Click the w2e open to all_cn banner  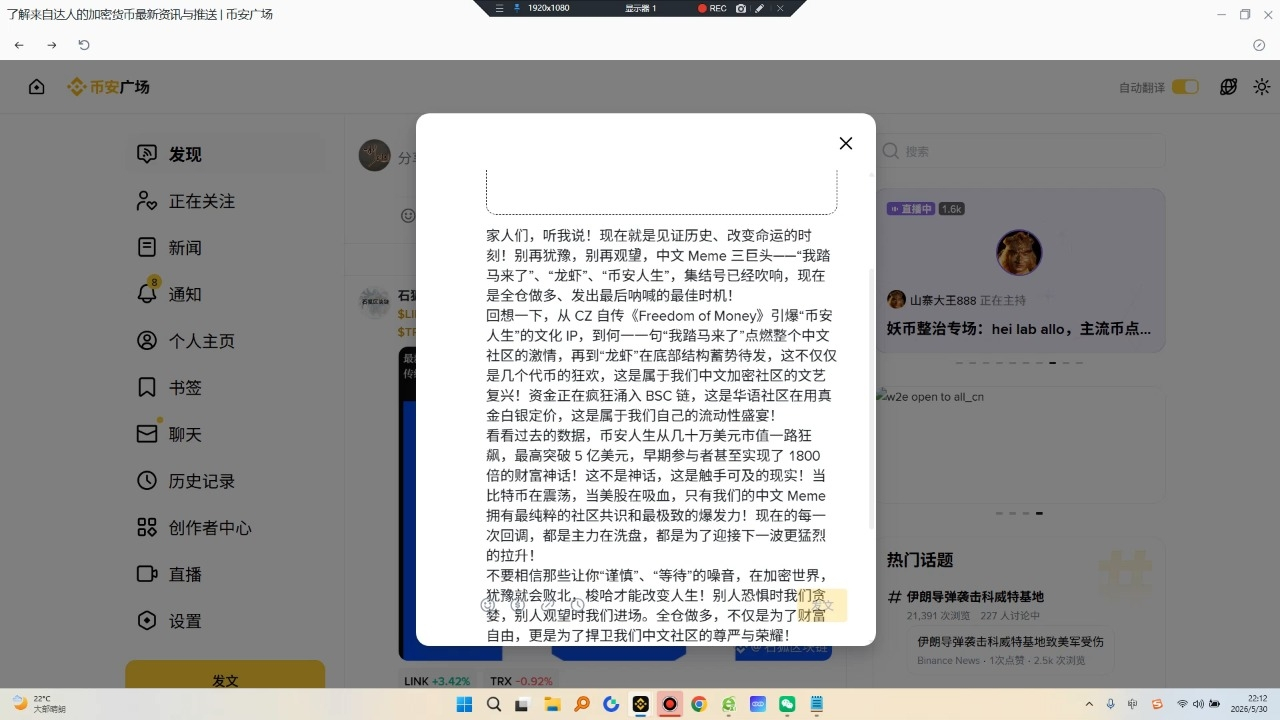[1021, 447]
